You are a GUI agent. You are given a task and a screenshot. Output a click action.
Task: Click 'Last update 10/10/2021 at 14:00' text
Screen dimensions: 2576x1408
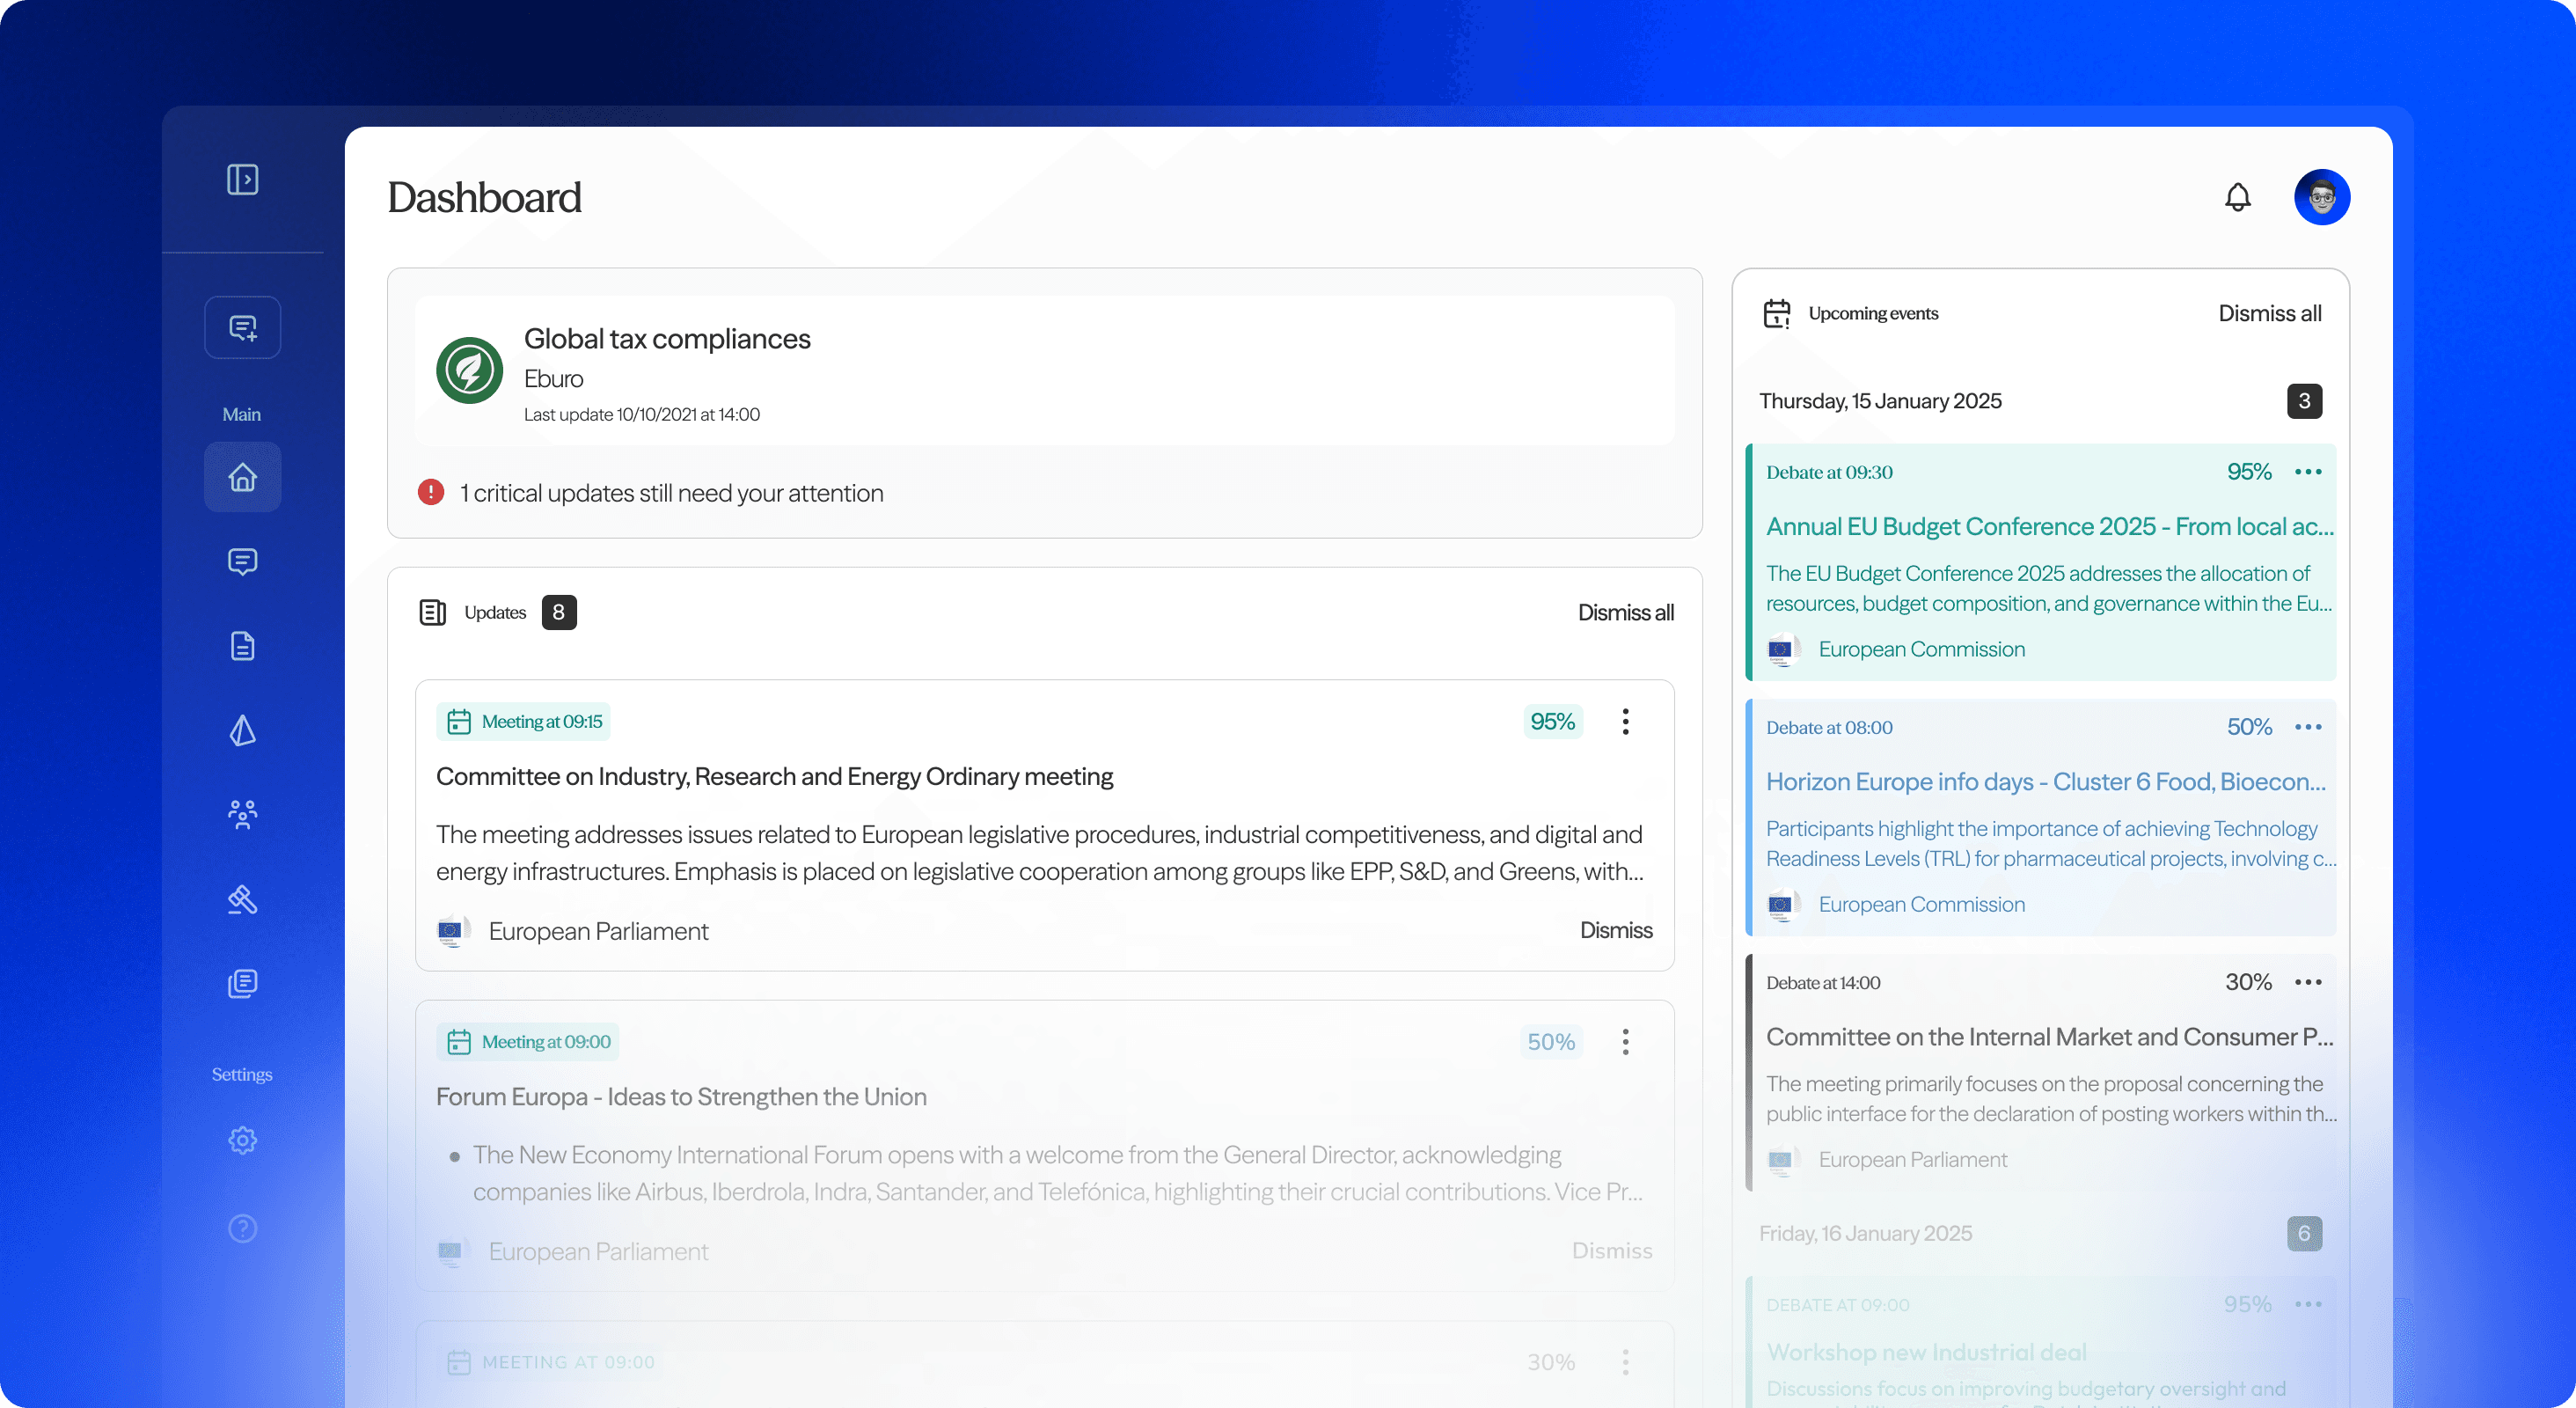642,414
